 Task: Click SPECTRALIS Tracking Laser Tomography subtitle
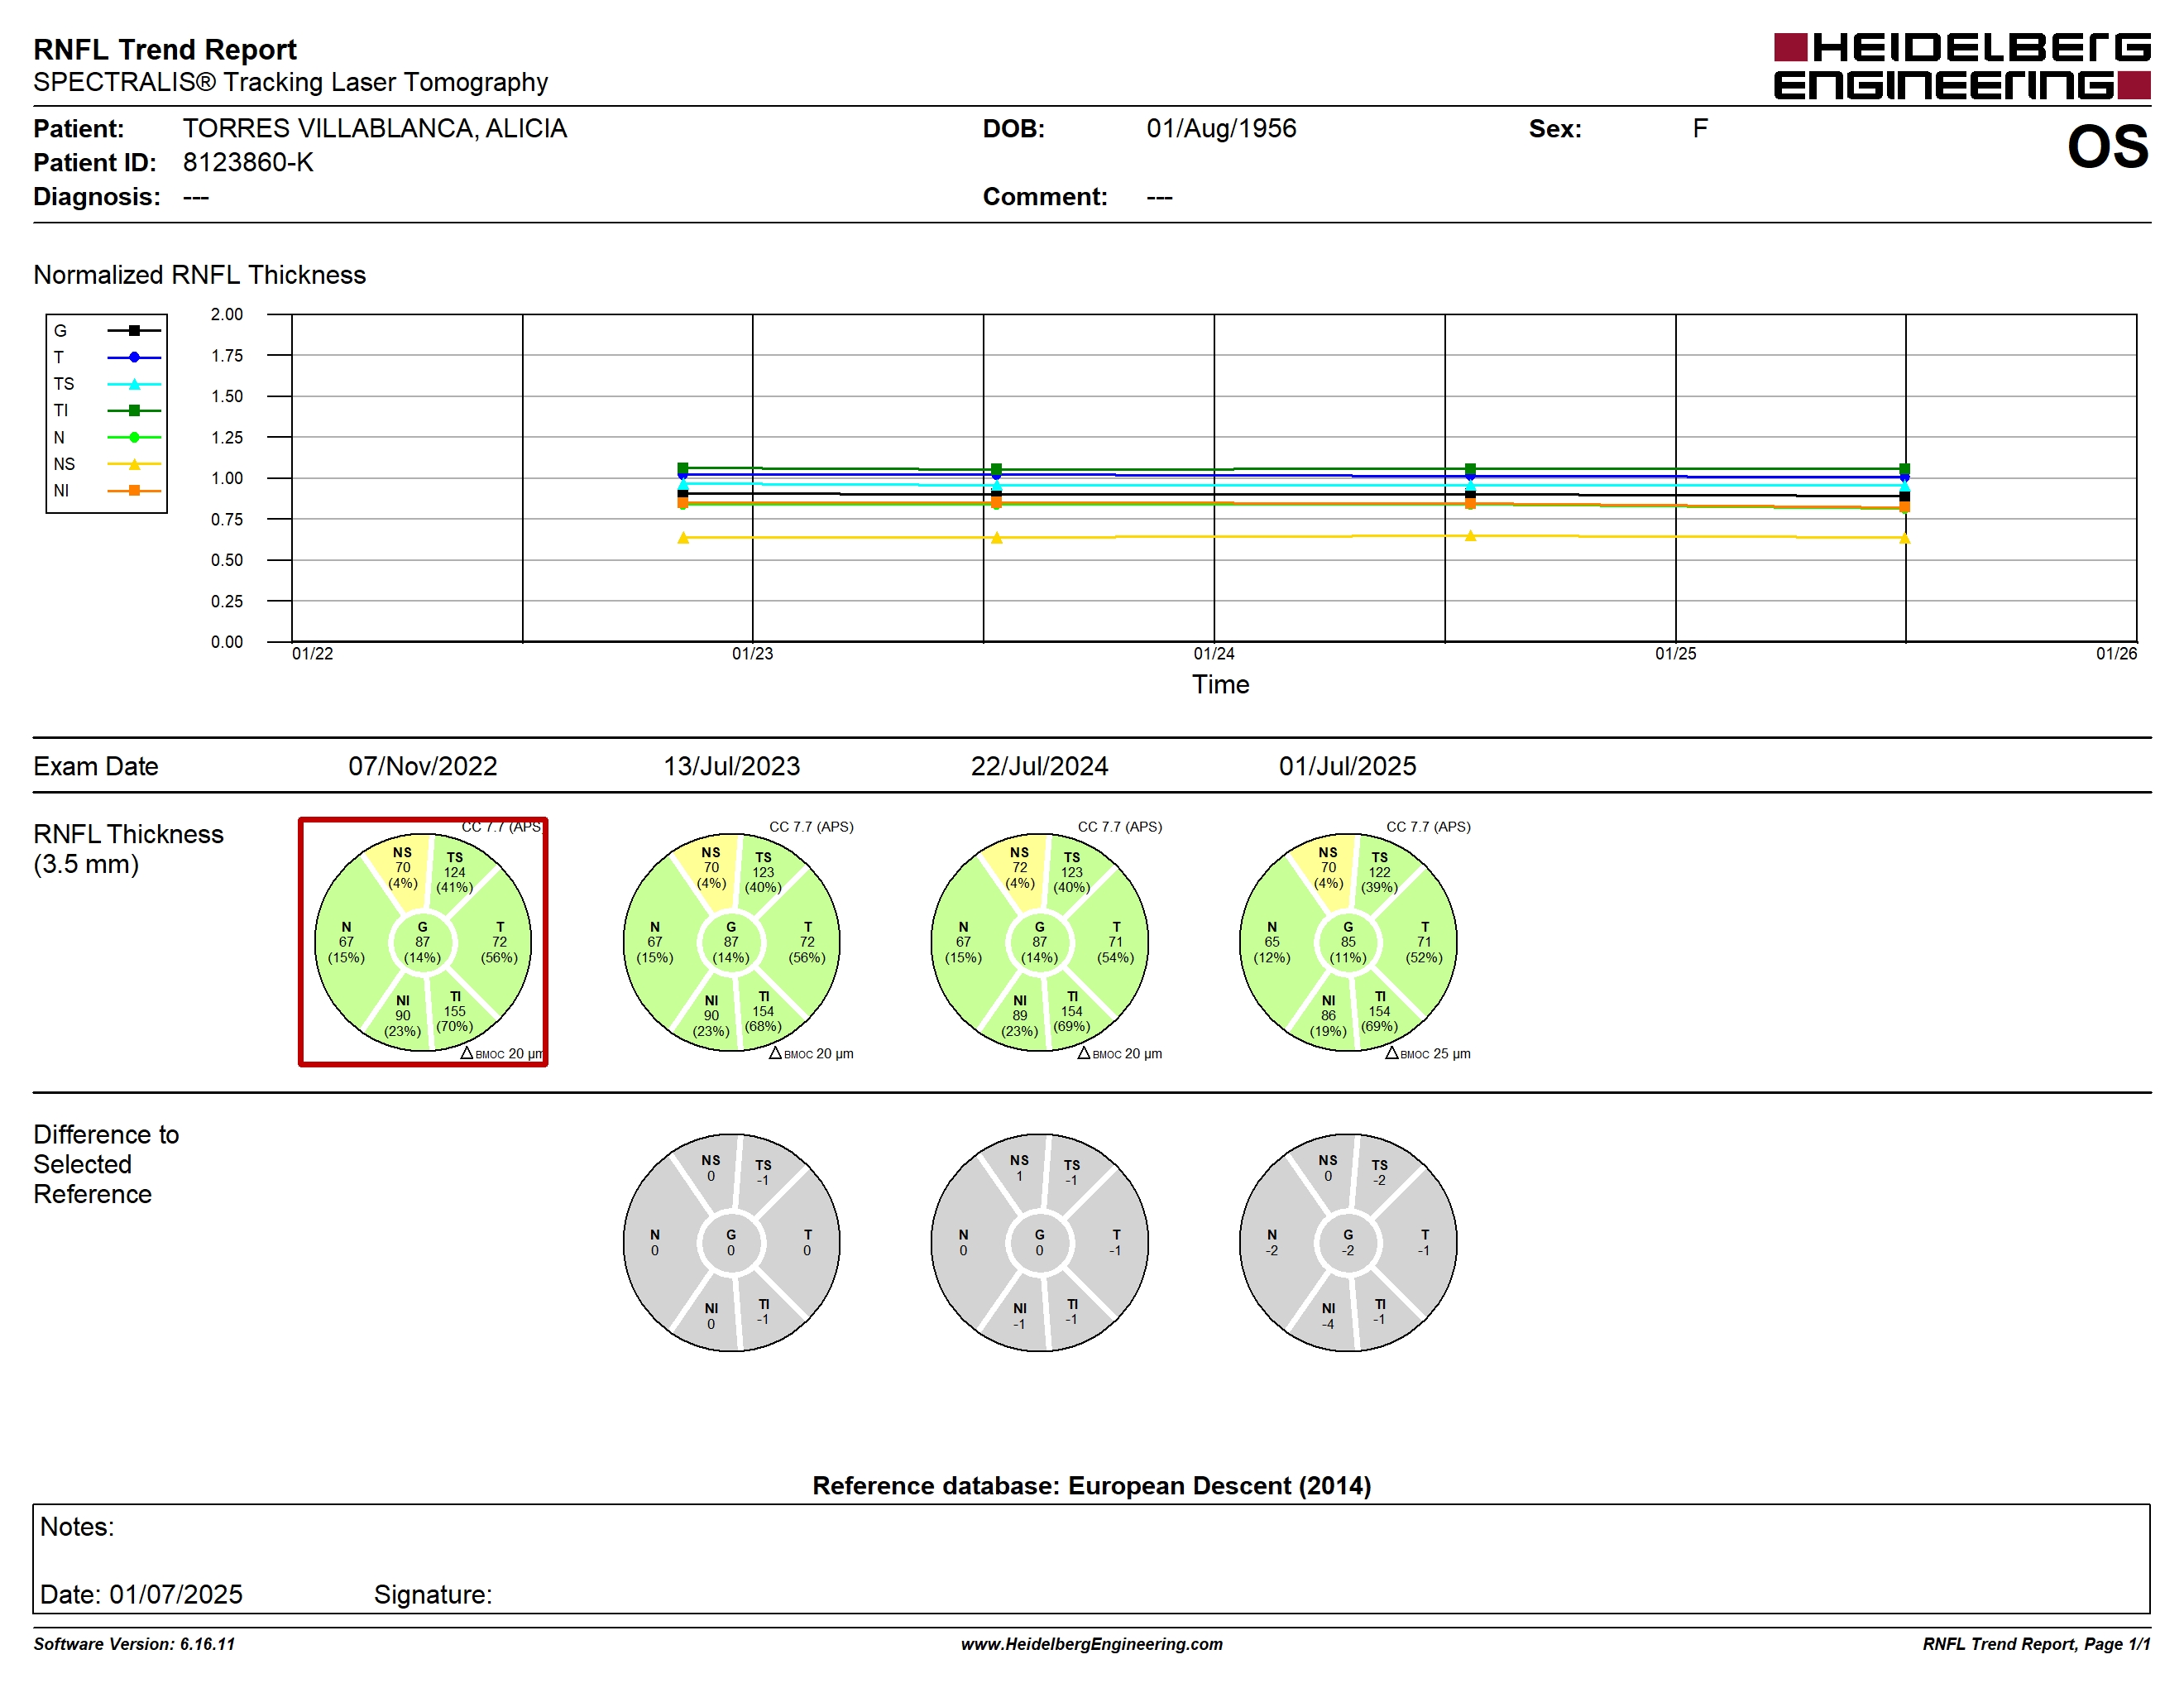[290, 82]
